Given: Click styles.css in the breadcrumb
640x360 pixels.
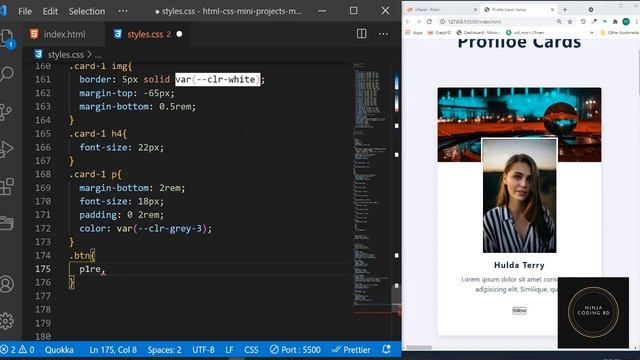Looking at the screenshot, I should pyautogui.click(x=65, y=54).
